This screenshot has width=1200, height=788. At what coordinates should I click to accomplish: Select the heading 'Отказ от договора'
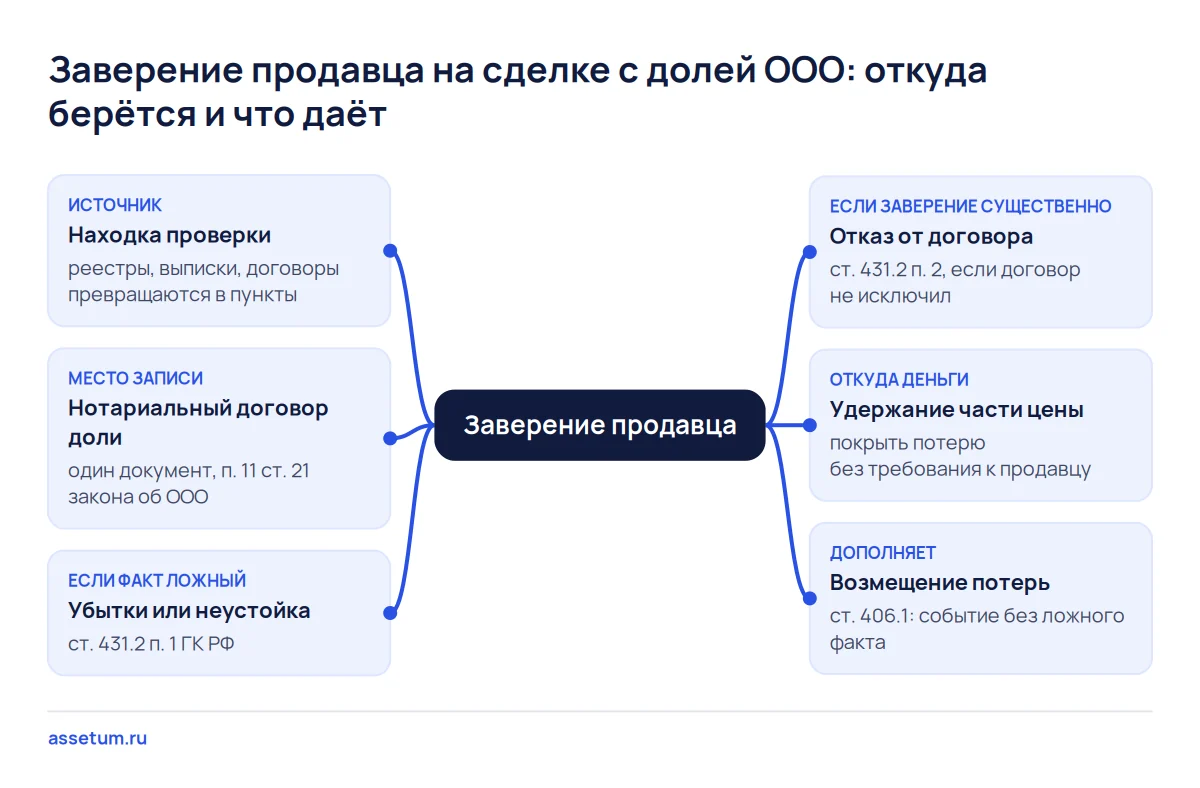point(931,237)
